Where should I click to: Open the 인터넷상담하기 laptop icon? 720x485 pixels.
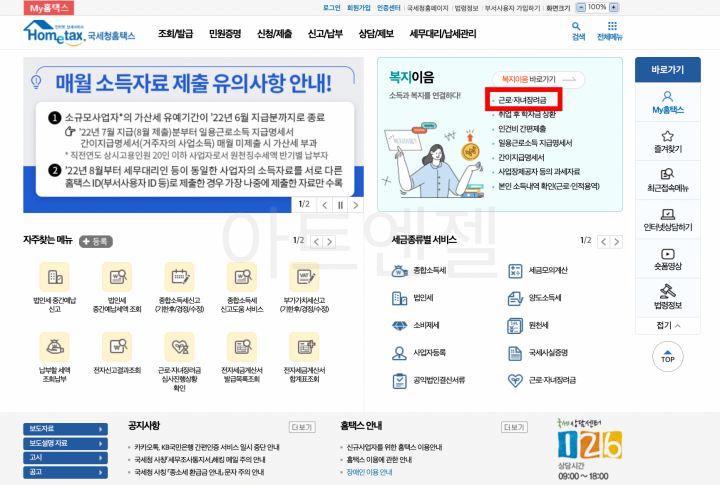[668, 214]
